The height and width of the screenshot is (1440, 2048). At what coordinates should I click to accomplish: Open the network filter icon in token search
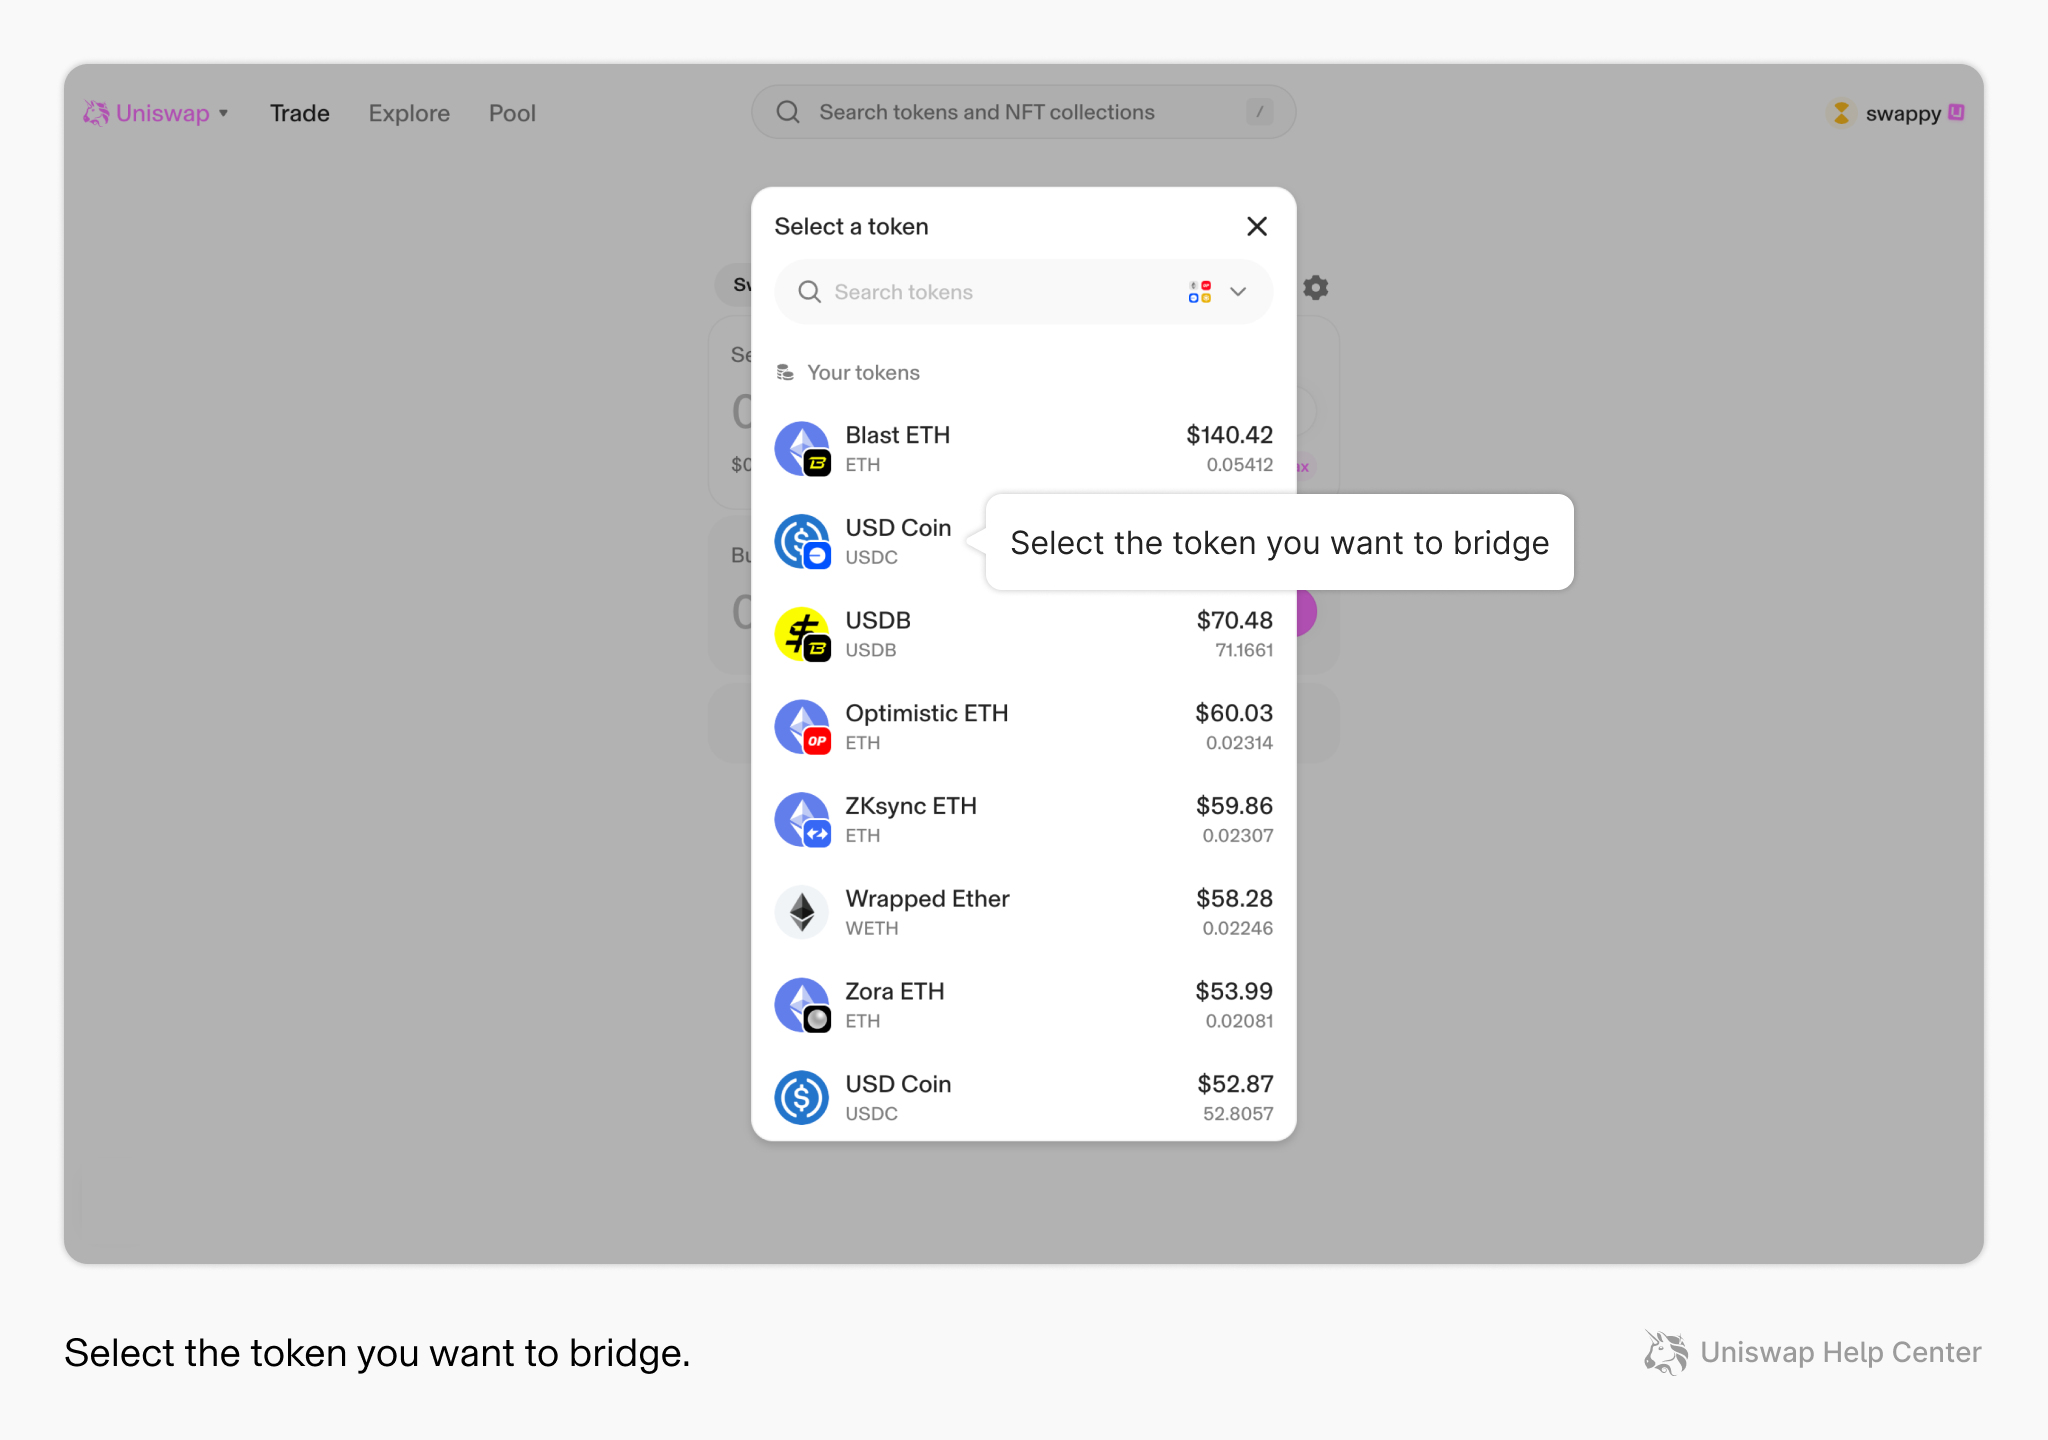point(1200,292)
